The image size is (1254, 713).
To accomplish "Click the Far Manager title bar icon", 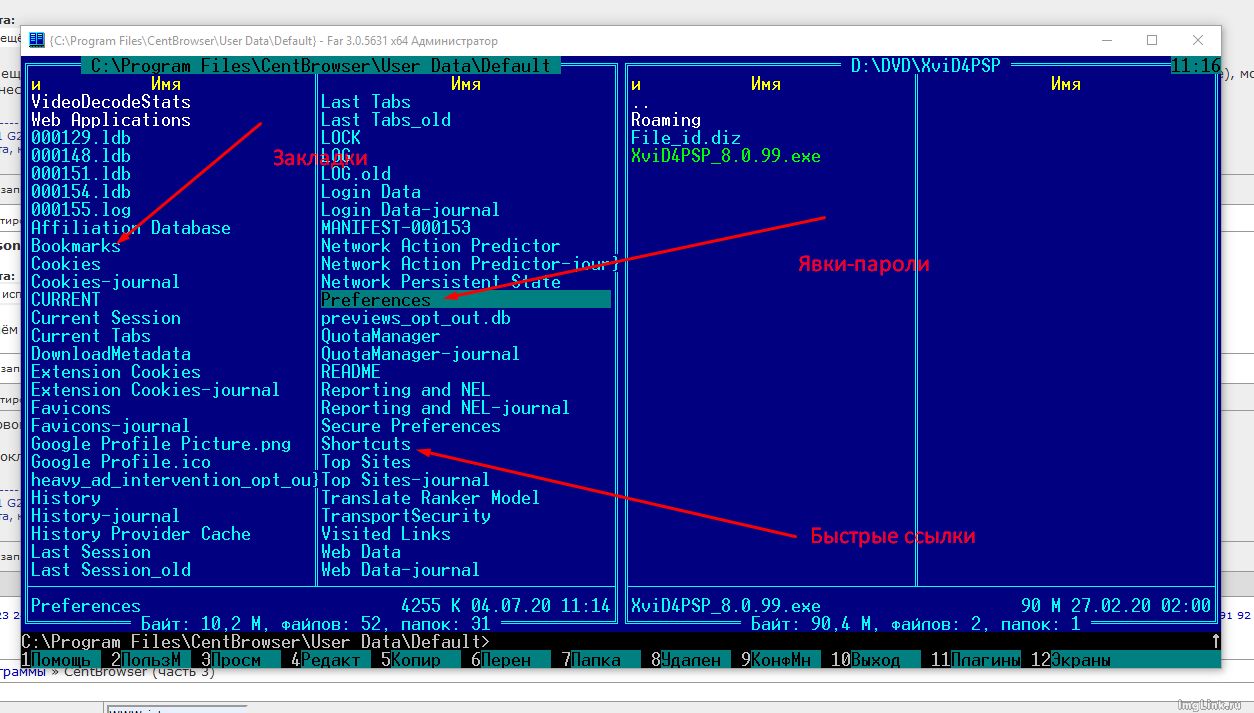I will 37,41.
